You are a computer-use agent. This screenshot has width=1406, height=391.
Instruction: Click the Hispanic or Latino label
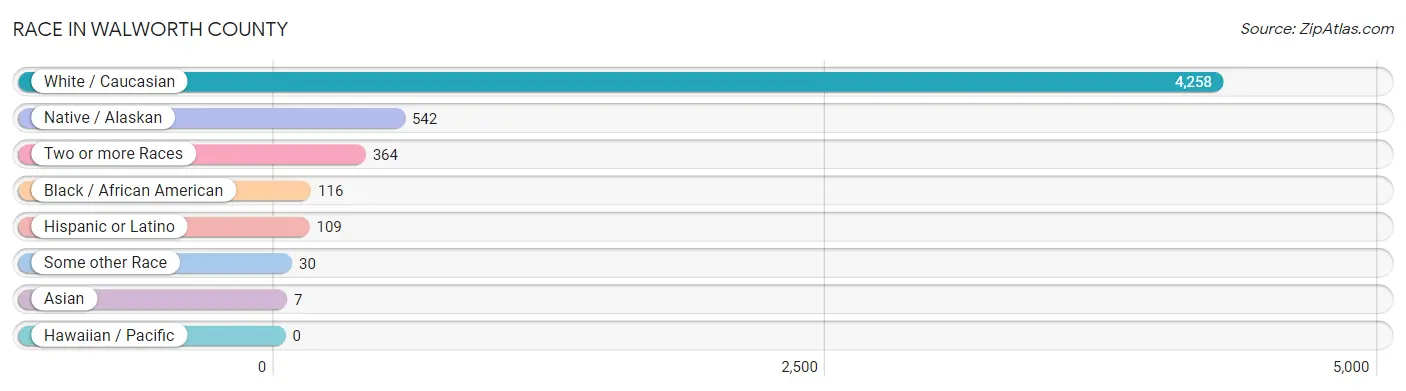(109, 227)
